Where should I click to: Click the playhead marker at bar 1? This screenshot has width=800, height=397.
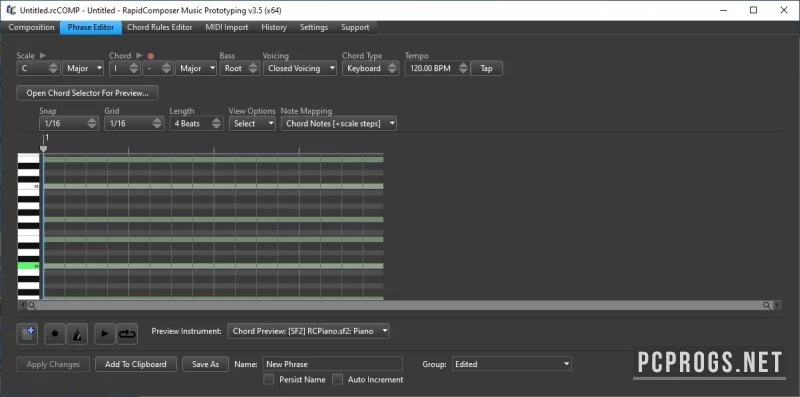[43, 148]
